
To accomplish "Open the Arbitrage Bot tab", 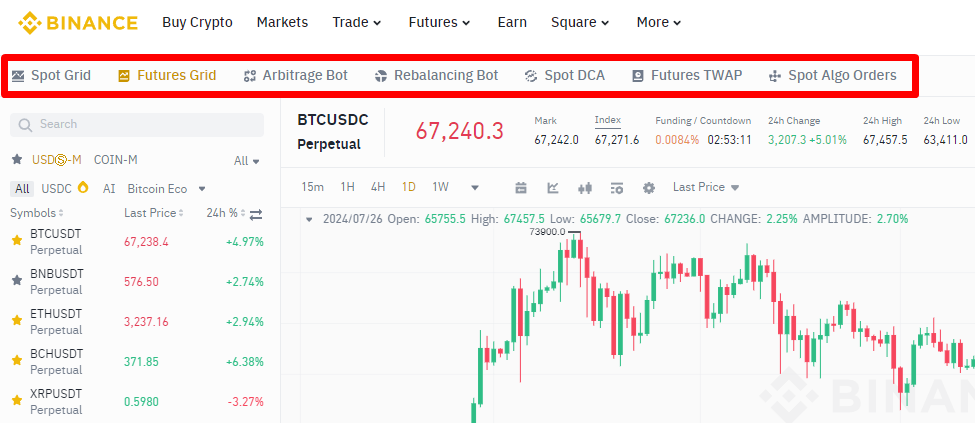I will 296,75.
